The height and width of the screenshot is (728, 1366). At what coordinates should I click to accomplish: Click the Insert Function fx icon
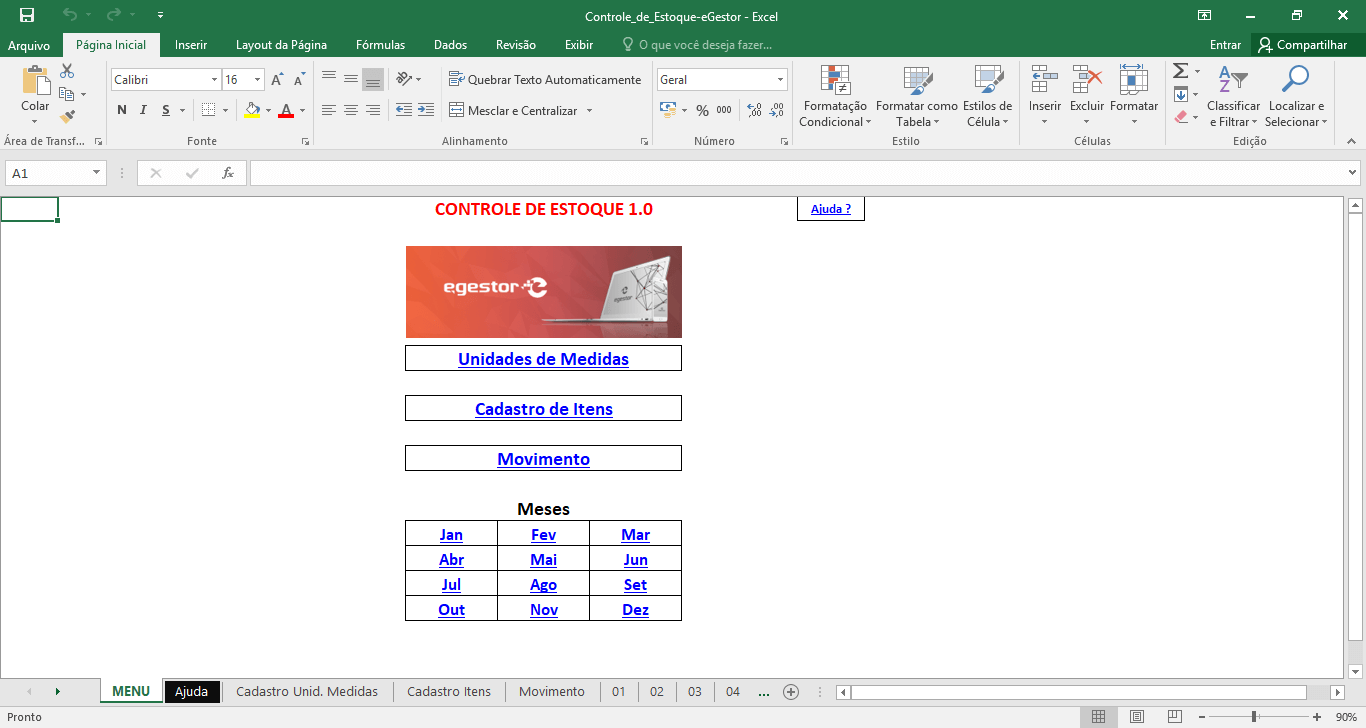point(228,173)
